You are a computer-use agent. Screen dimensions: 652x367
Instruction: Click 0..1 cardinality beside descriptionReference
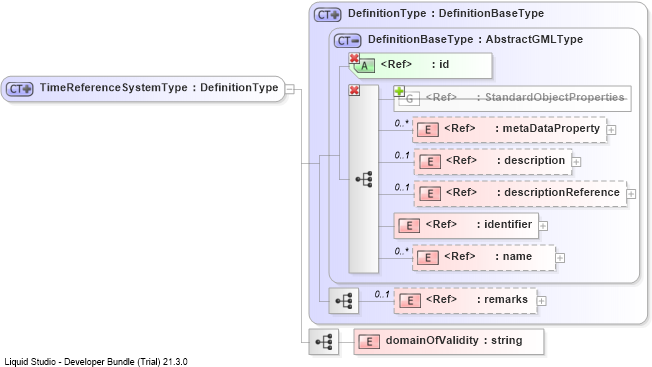coord(402,187)
